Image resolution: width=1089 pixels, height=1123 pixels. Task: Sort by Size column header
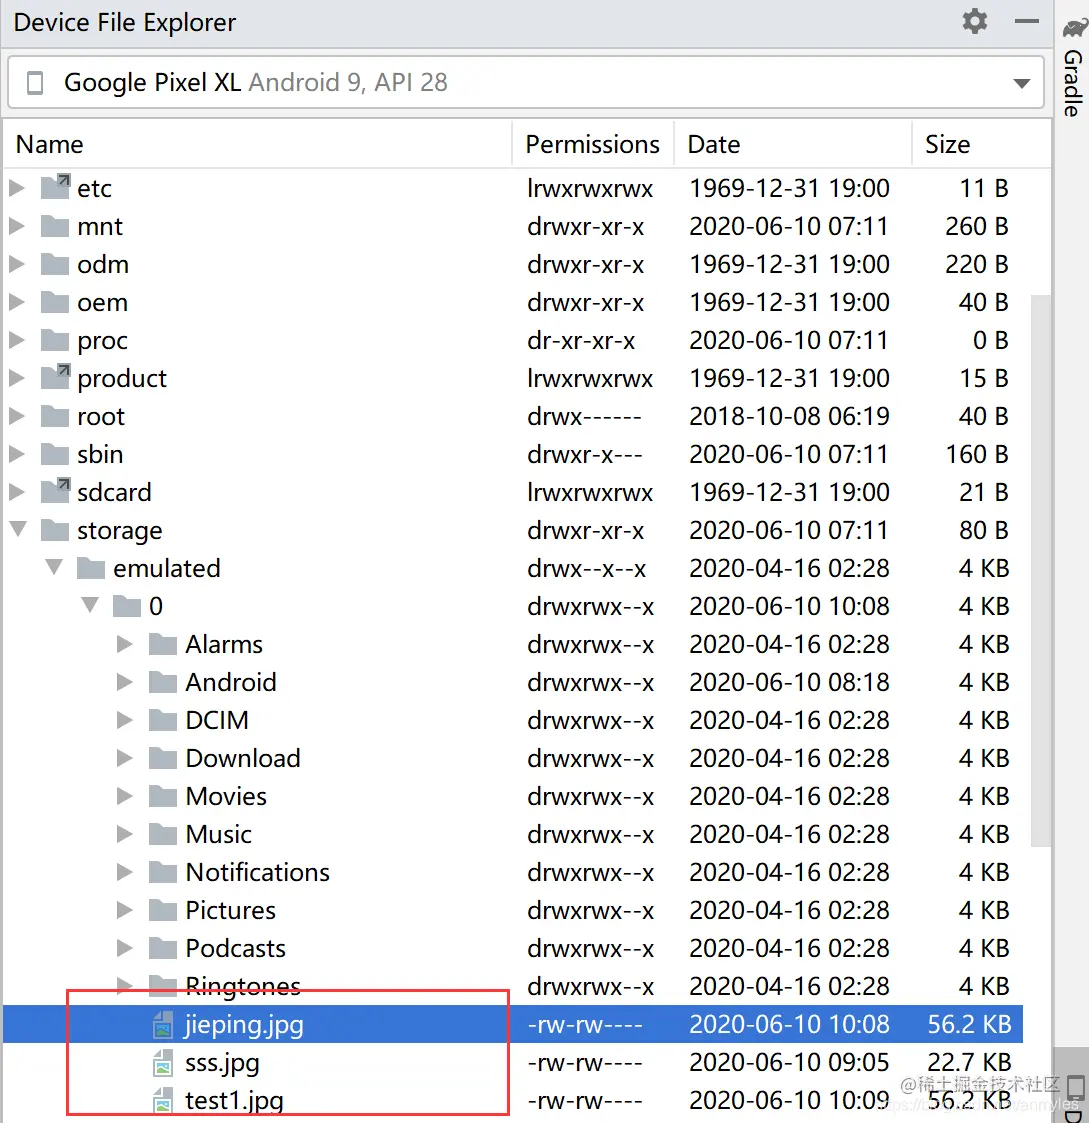[x=947, y=145]
